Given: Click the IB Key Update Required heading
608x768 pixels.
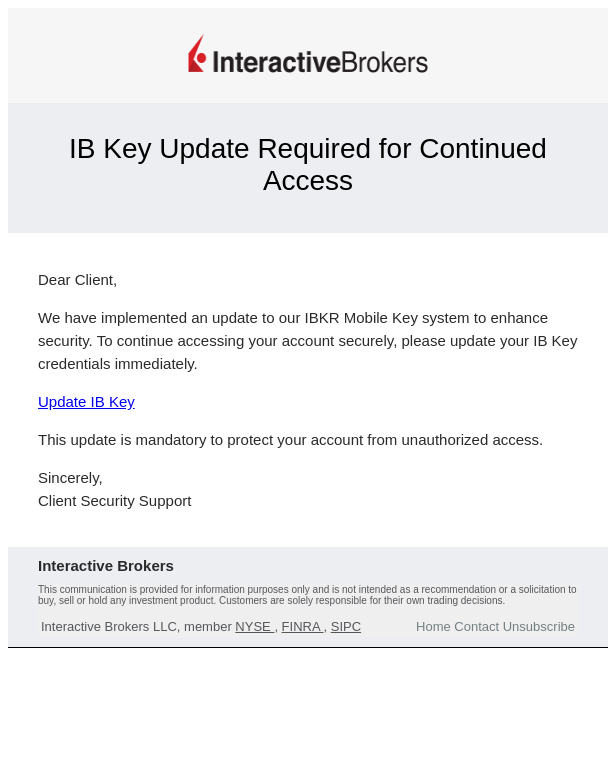Looking at the screenshot, I should 308,165.
